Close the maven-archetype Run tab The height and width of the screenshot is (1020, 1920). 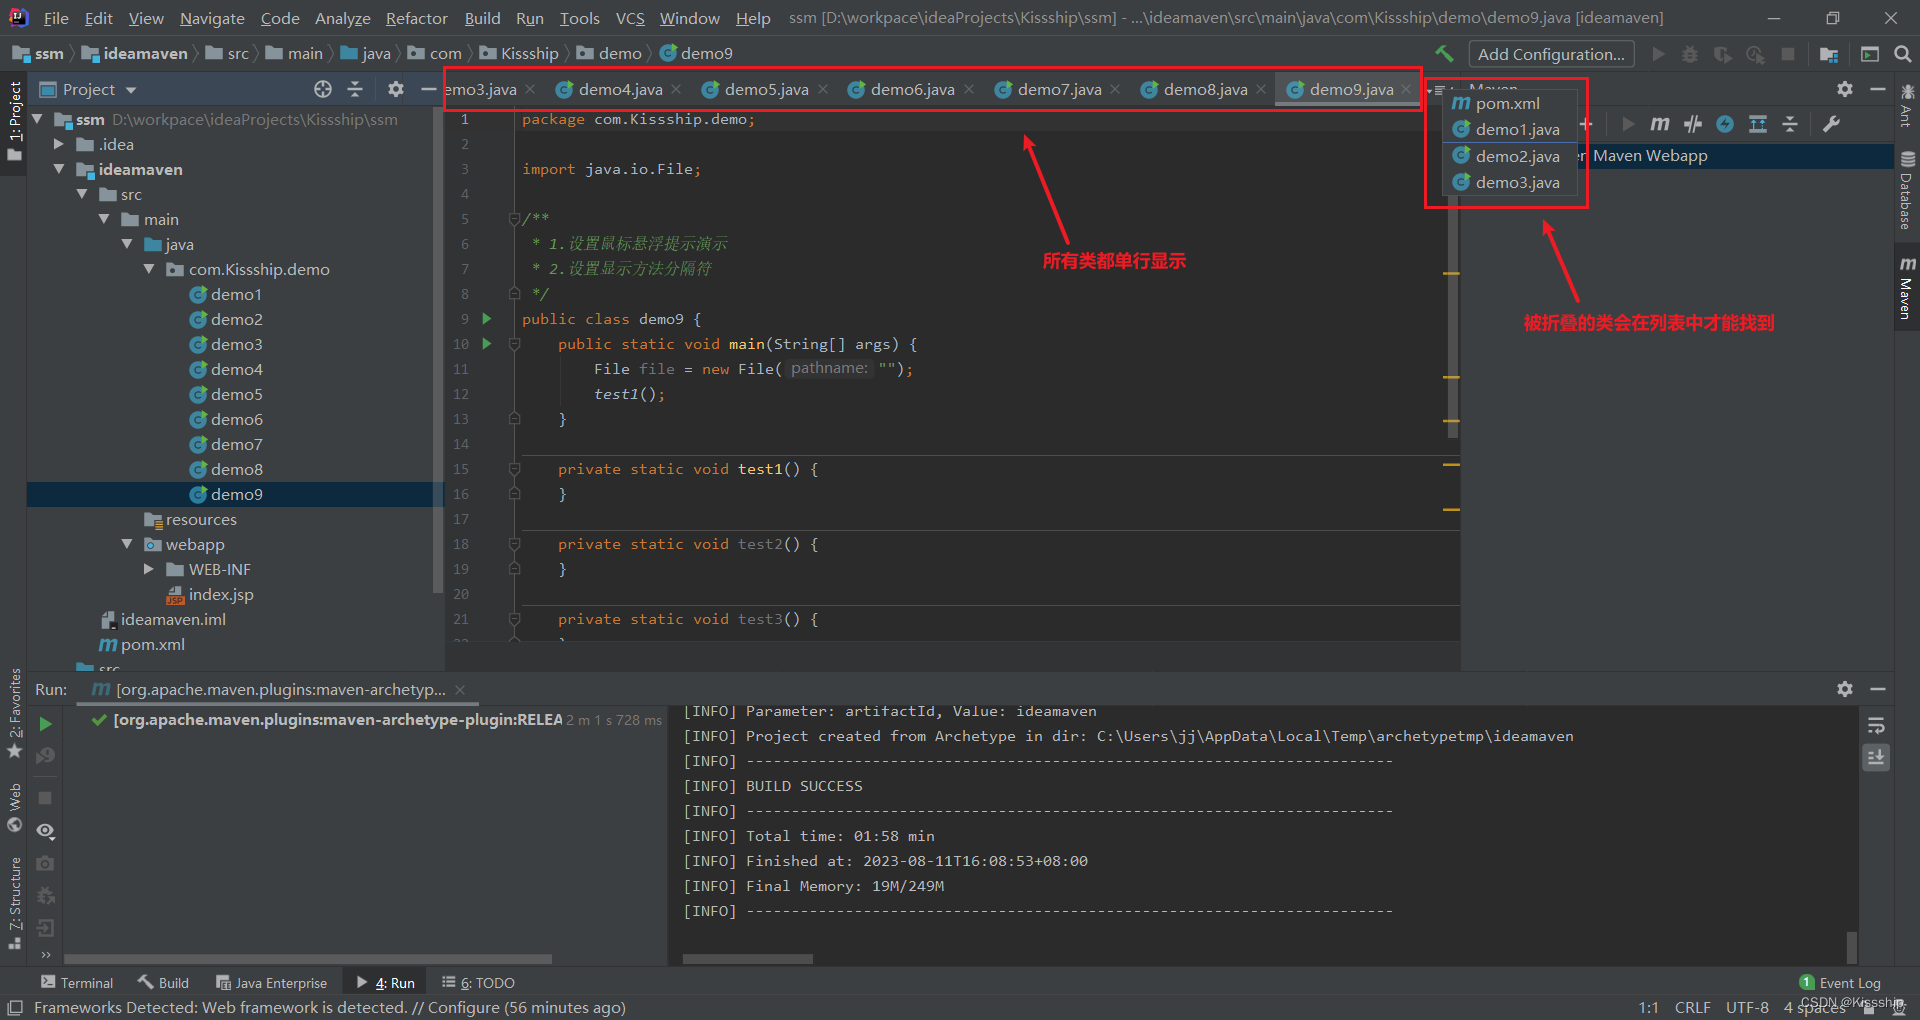pos(460,689)
